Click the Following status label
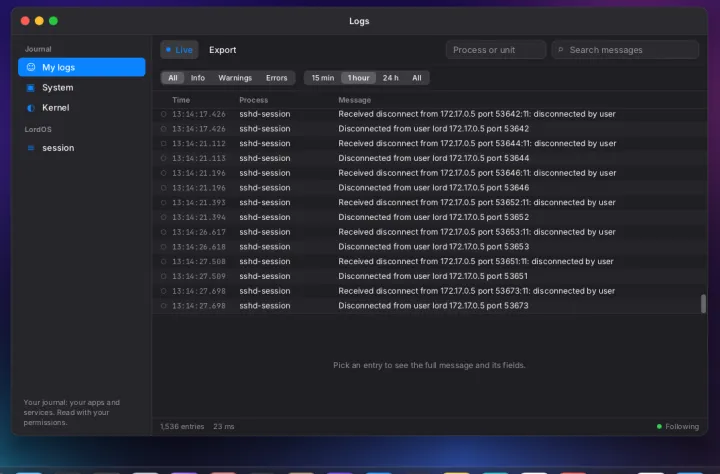Screen dimensions: 720x474 coord(682,427)
